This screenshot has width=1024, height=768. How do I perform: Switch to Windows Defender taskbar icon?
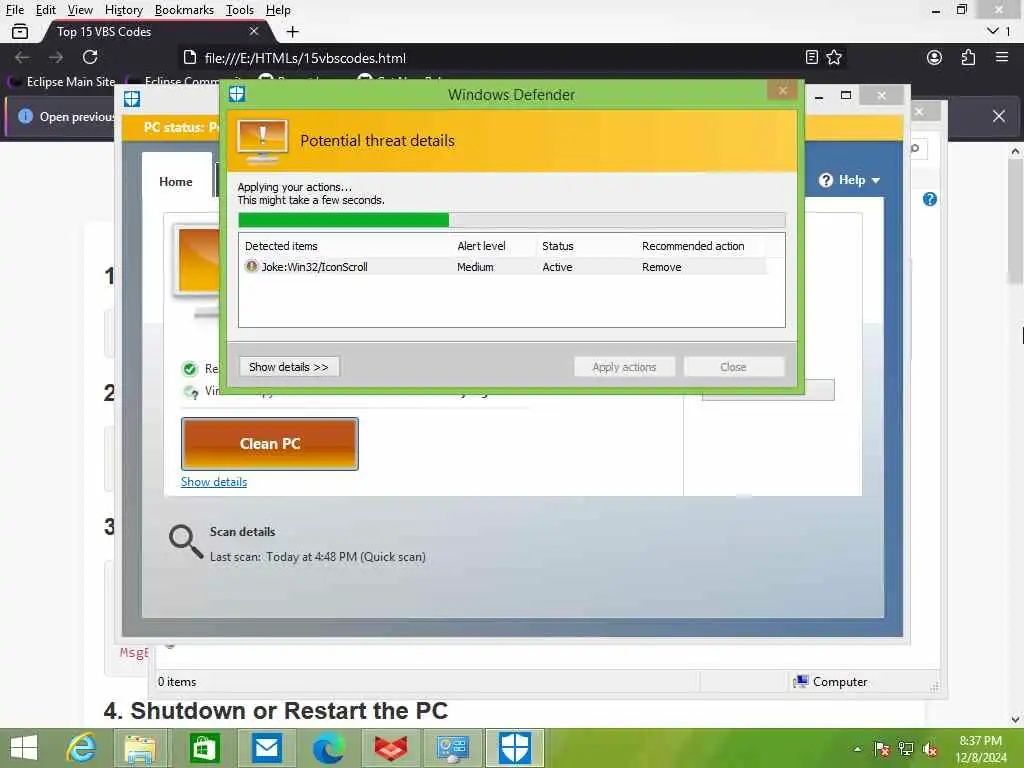[515, 748]
